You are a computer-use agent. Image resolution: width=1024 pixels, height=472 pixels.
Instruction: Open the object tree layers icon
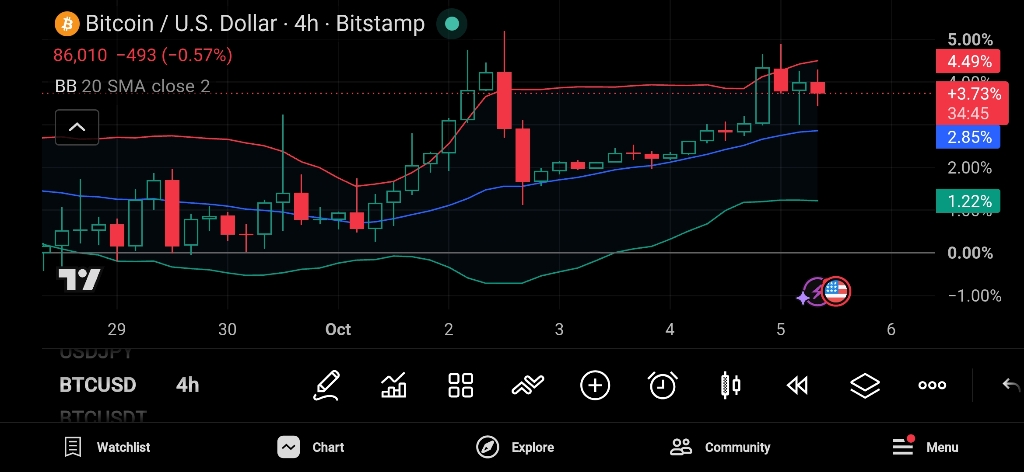[865, 386]
